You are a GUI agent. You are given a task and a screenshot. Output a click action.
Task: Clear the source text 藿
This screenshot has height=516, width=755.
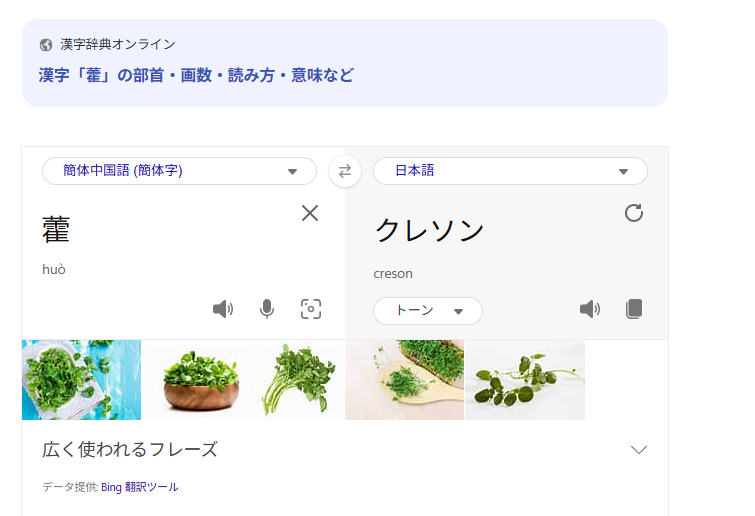click(310, 213)
